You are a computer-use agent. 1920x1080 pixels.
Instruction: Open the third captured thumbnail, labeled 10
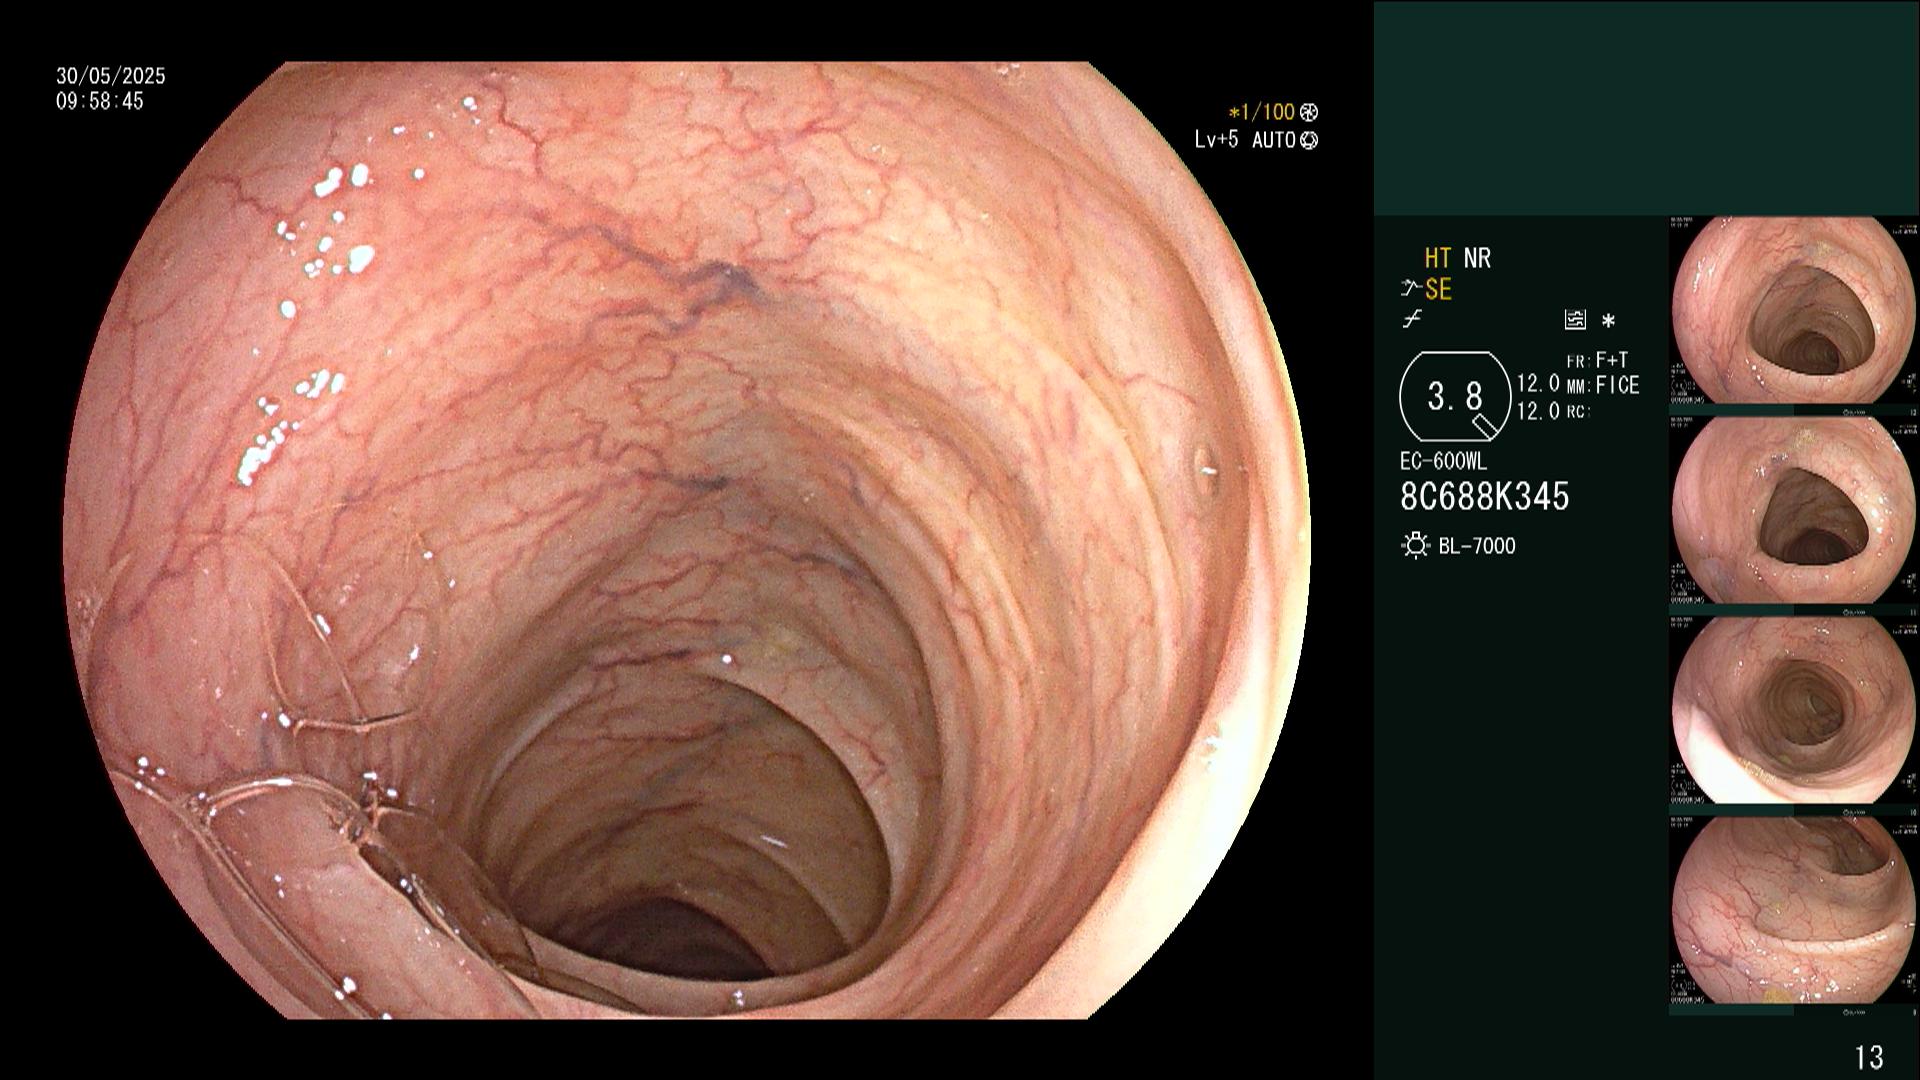click(x=1793, y=710)
